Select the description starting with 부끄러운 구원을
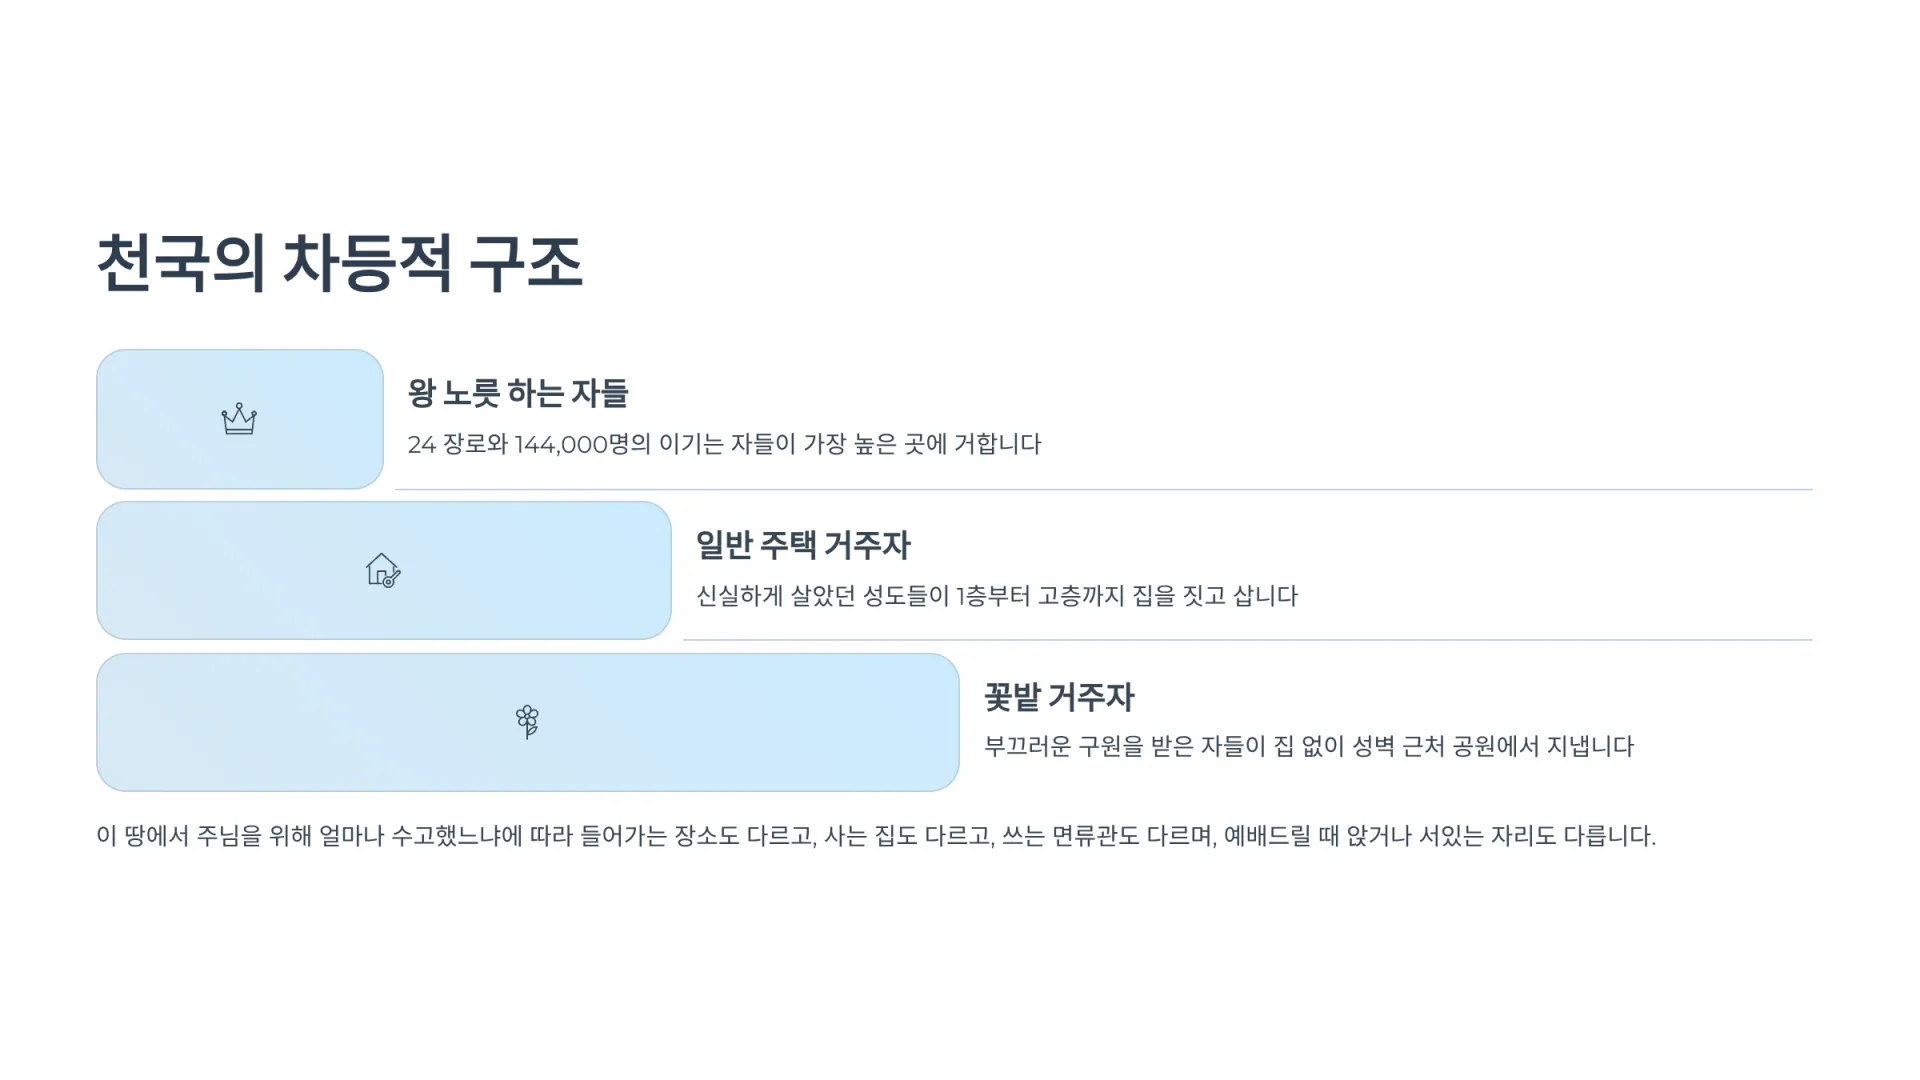The height and width of the screenshot is (1080, 1920). 1308,746
